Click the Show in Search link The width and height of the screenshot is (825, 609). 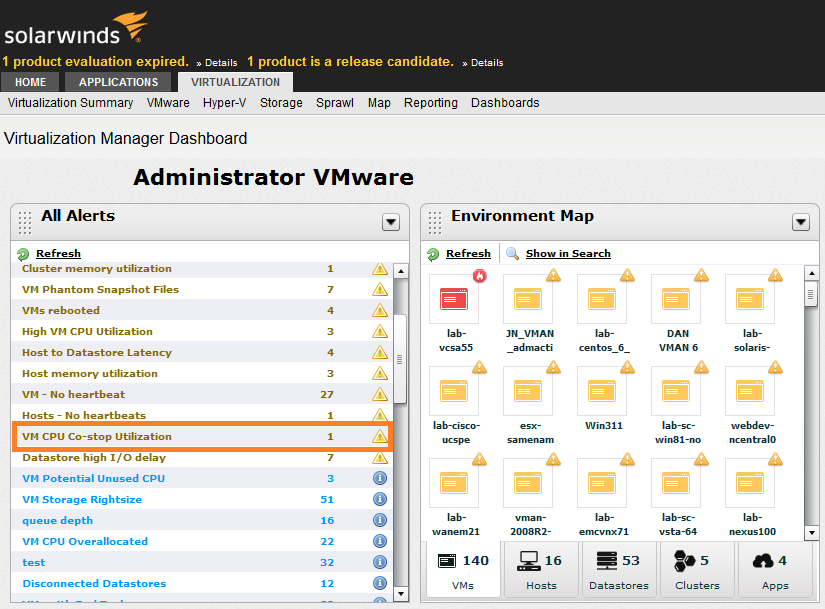(568, 254)
